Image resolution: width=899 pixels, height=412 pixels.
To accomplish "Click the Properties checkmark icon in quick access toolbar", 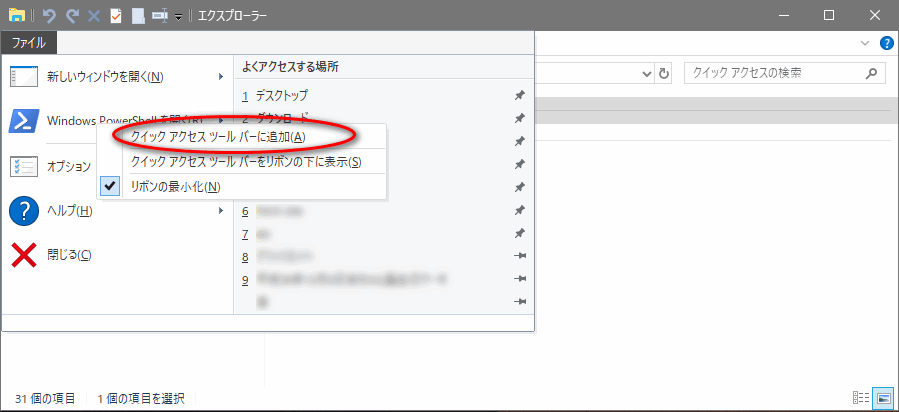I will pos(116,16).
